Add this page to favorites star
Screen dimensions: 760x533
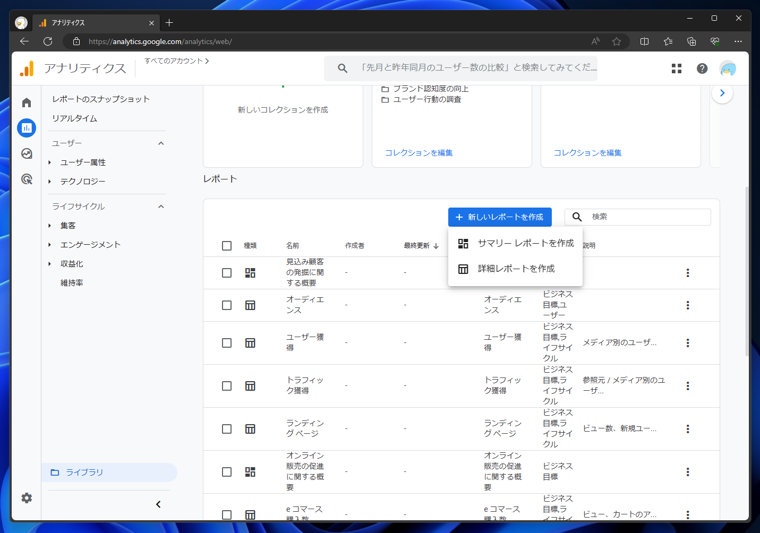(x=617, y=42)
